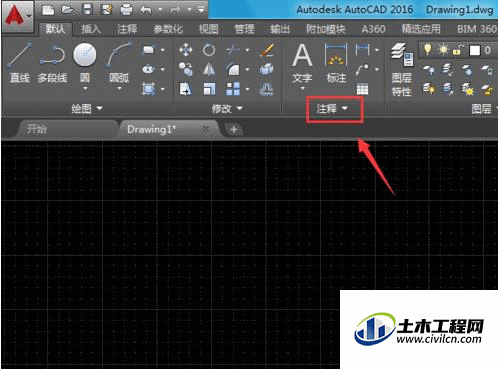
Task: Select the Stretch tool icon
Action: click(185, 89)
